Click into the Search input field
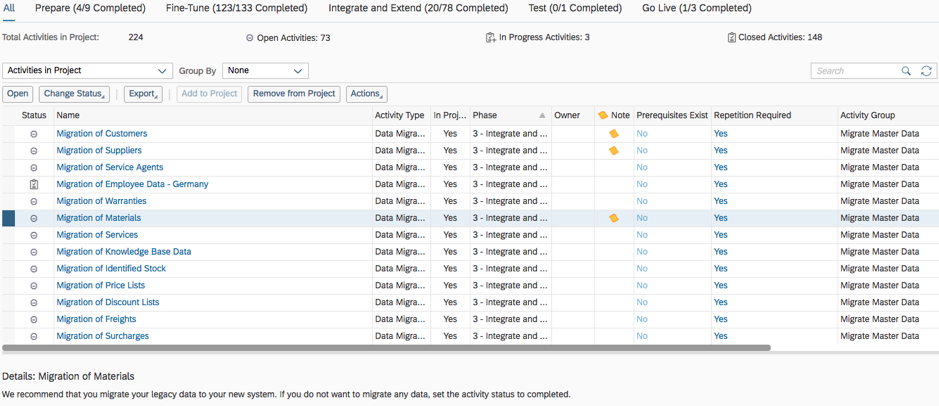This screenshot has width=939, height=406. [x=856, y=71]
